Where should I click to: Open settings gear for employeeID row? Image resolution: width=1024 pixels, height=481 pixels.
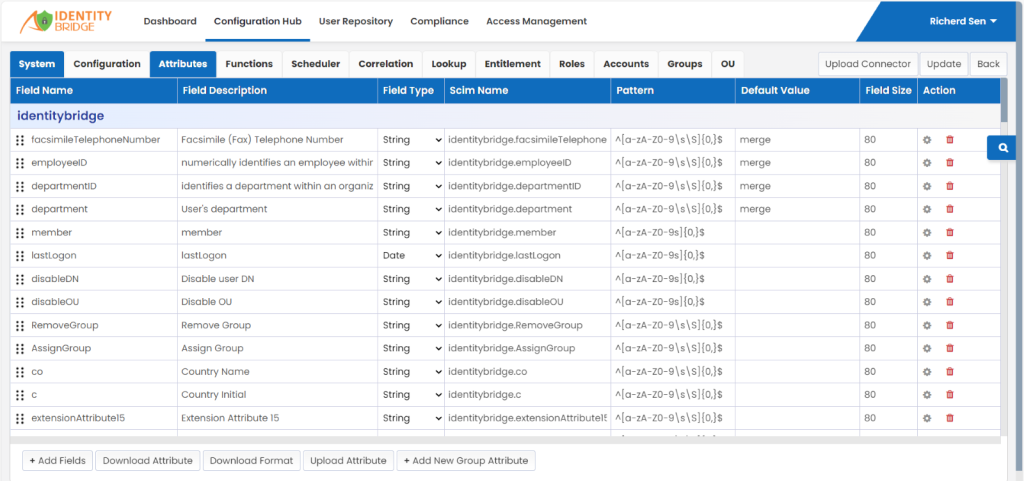tap(926, 163)
